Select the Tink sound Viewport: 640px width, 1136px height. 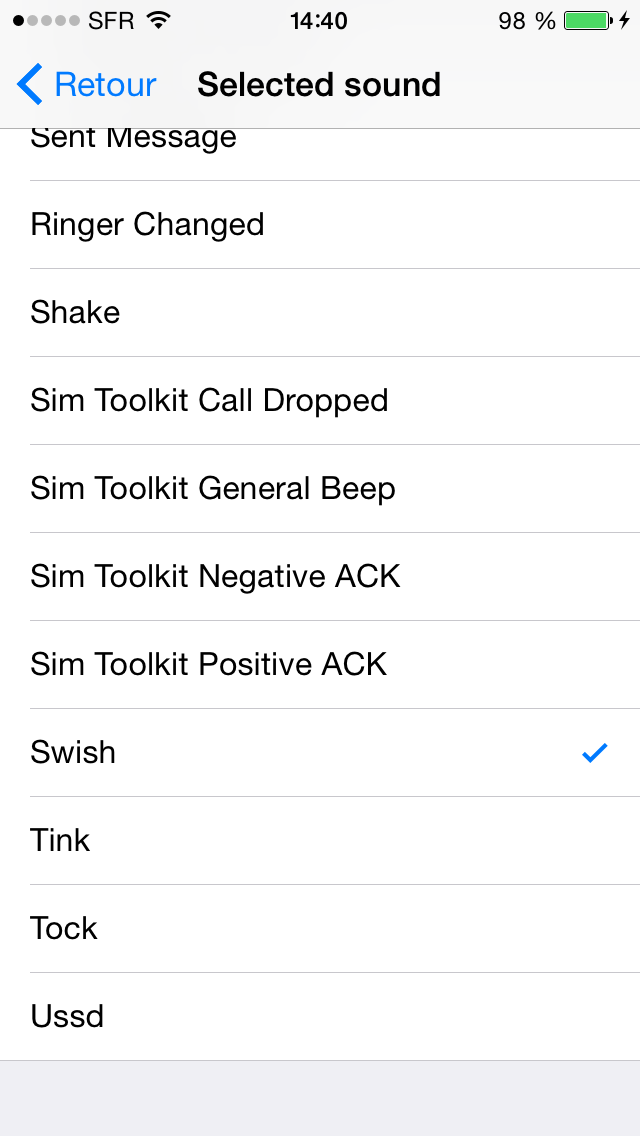pos(320,840)
